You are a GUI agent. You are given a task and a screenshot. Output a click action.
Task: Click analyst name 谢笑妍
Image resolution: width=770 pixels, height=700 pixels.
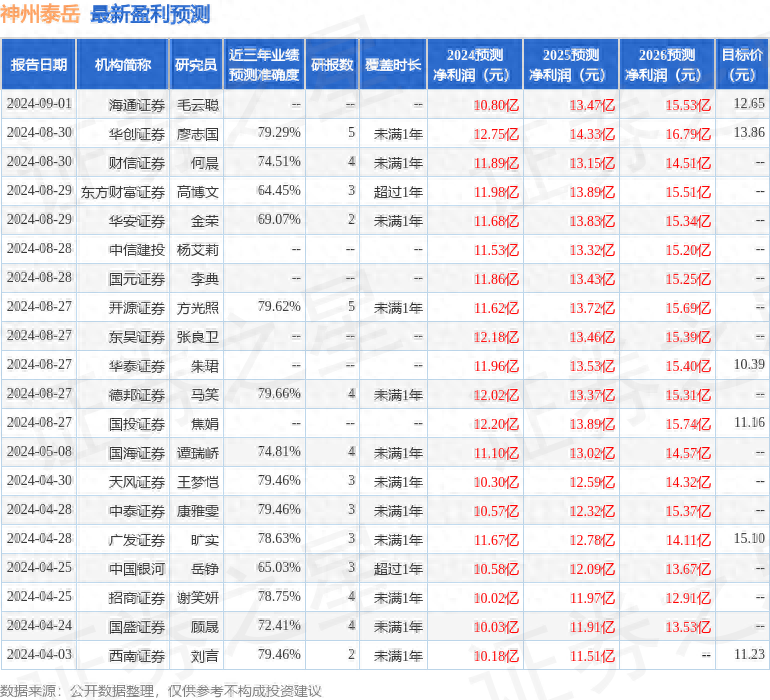197,598
